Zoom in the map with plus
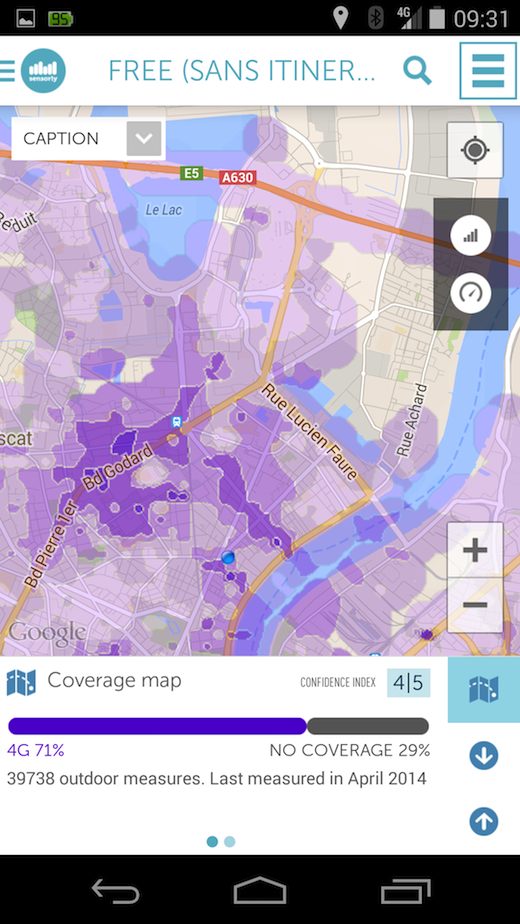520x924 pixels. [475, 550]
